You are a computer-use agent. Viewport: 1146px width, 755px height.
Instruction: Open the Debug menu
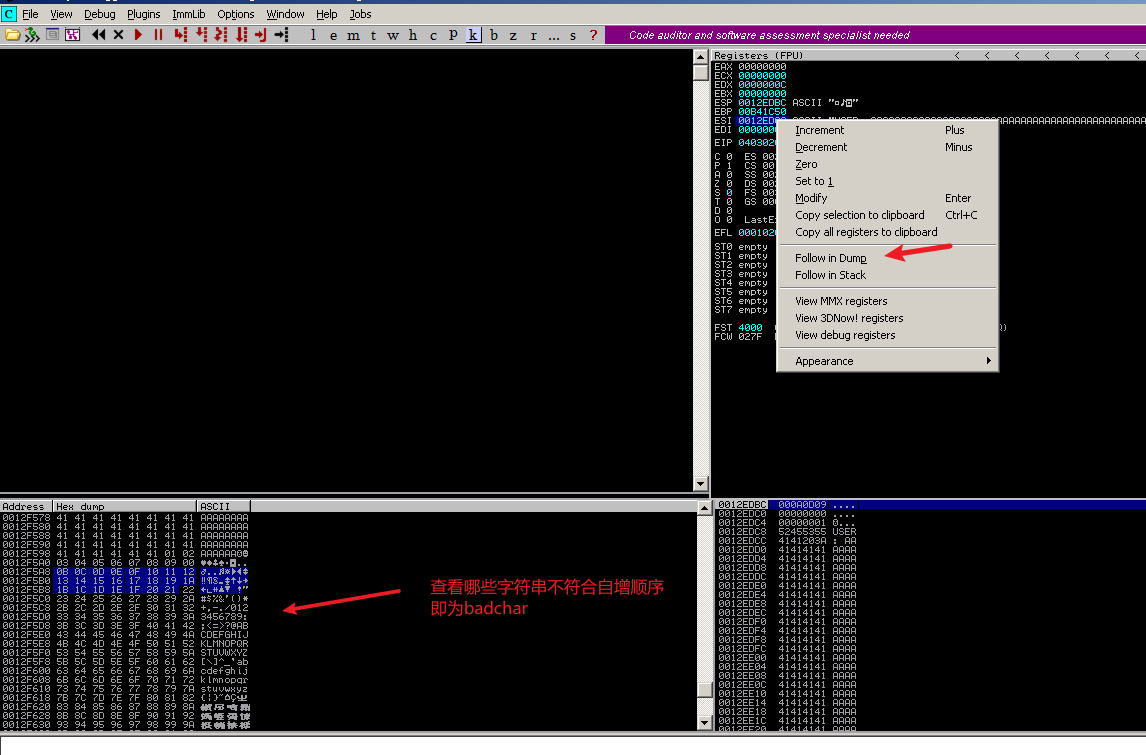coord(99,14)
